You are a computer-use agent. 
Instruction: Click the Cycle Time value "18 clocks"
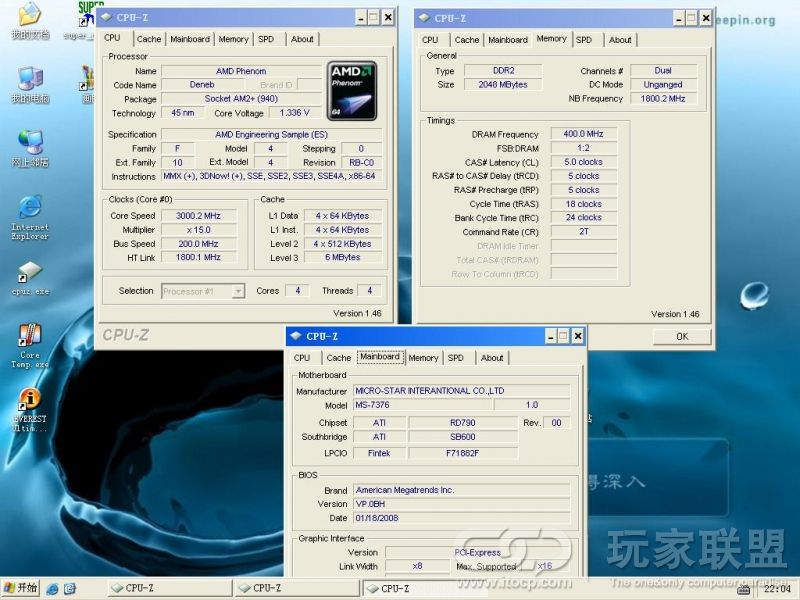[583, 204]
